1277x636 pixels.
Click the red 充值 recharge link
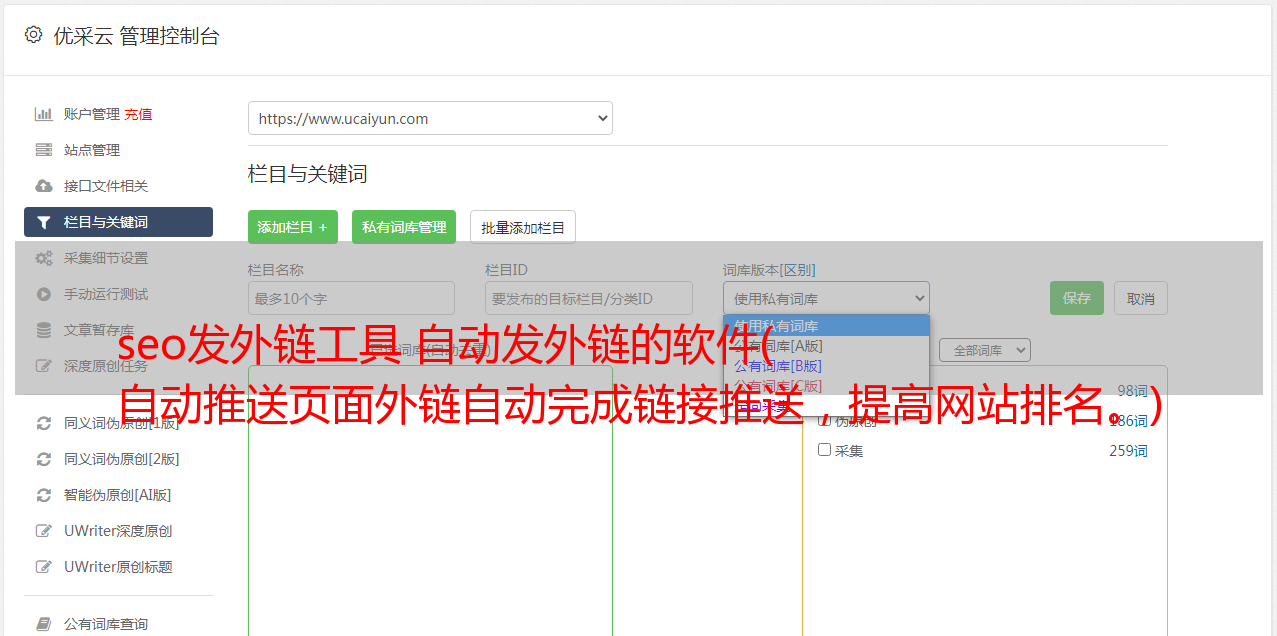coord(138,114)
